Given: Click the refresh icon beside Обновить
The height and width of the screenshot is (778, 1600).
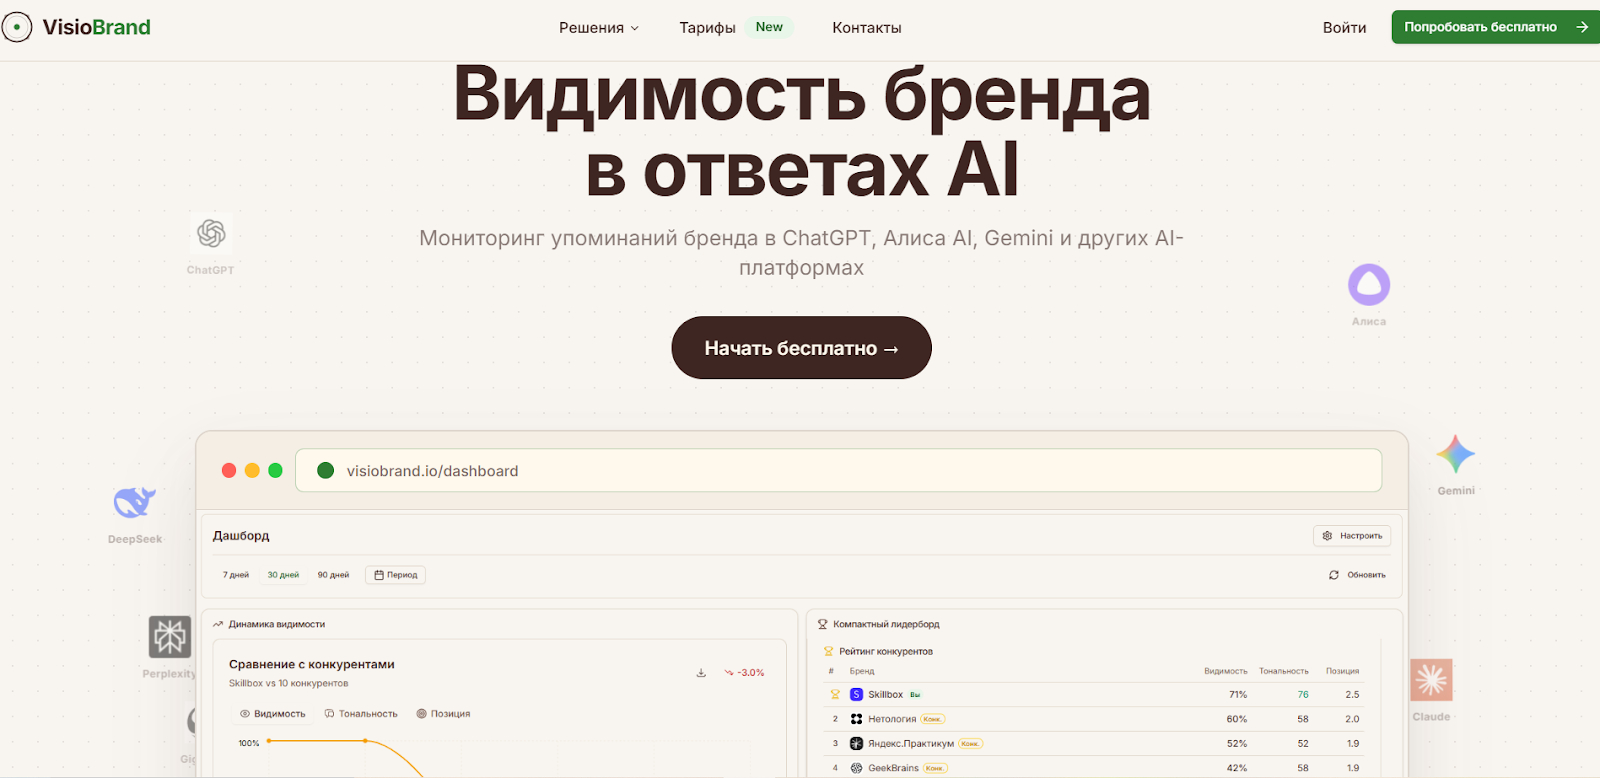Looking at the screenshot, I should point(1334,575).
